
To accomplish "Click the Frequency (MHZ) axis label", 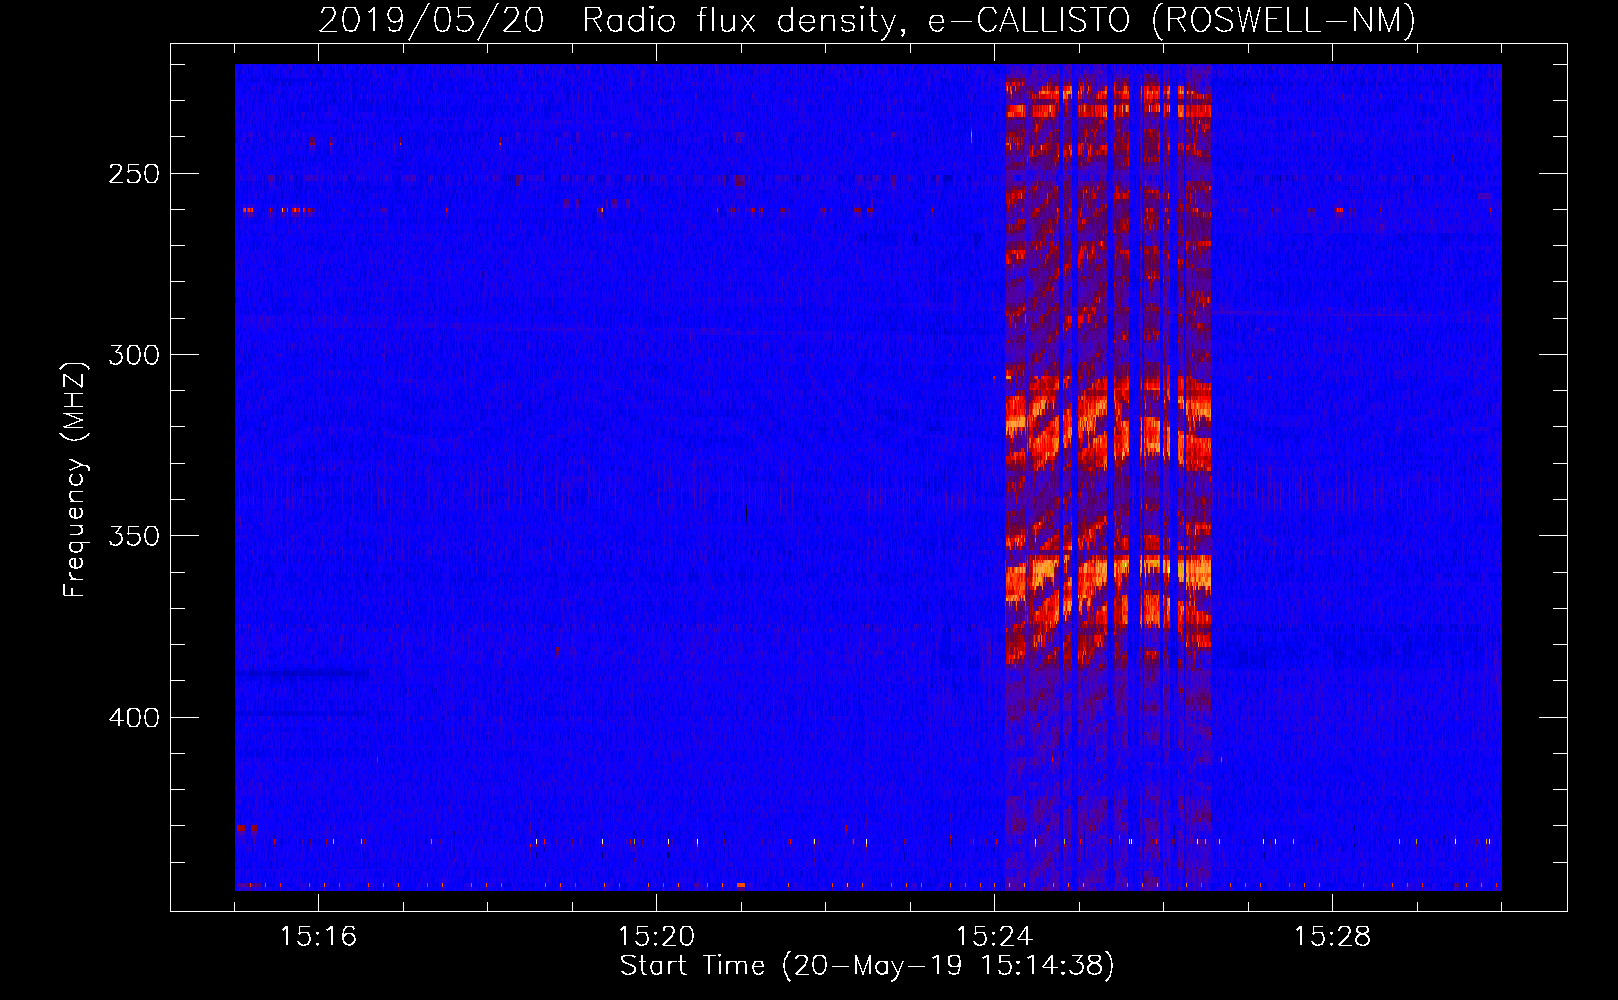I will (75, 479).
